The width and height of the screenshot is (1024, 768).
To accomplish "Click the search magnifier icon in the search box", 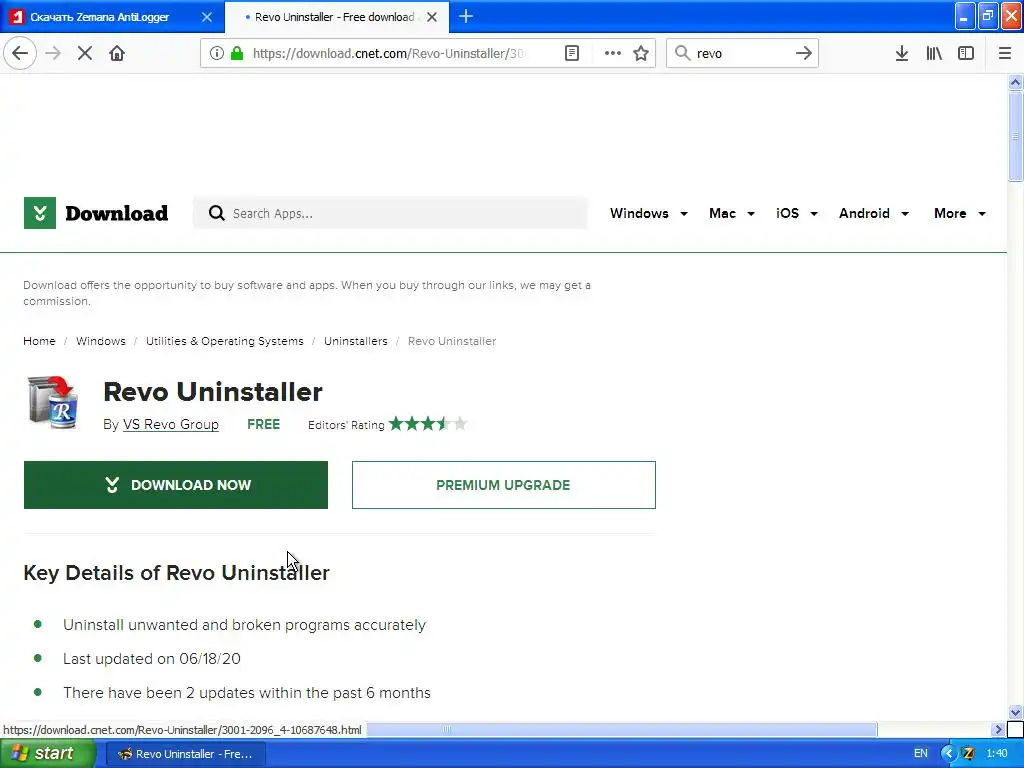I will [682, 53].
